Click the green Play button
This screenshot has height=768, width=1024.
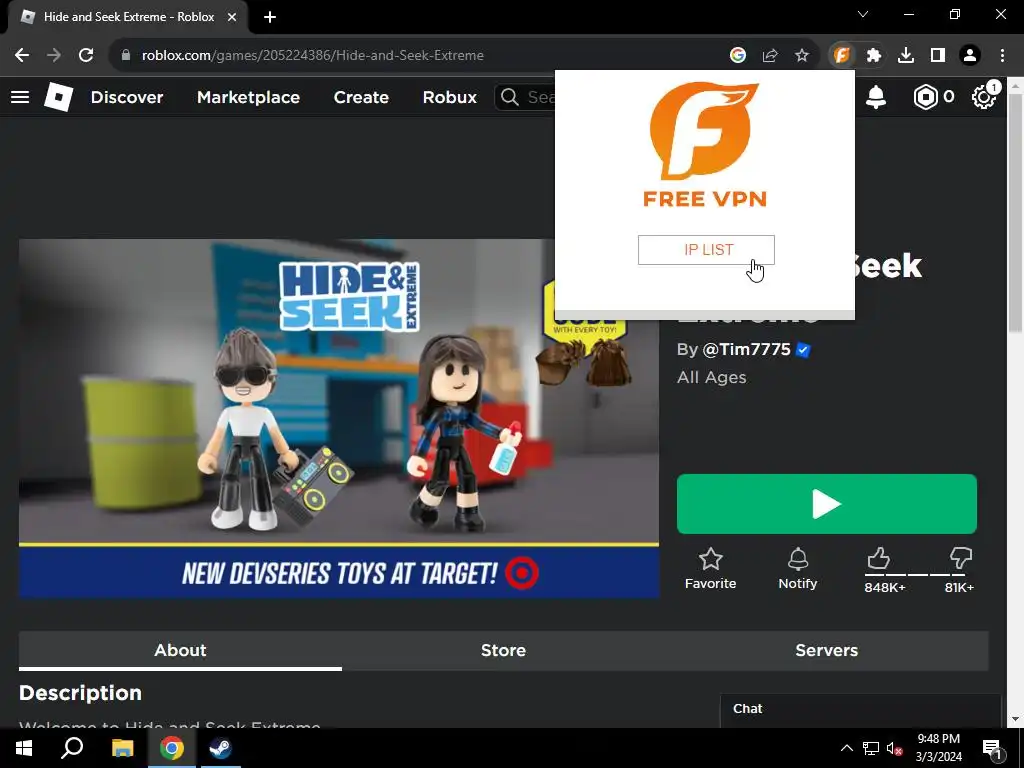pos(827,504)
